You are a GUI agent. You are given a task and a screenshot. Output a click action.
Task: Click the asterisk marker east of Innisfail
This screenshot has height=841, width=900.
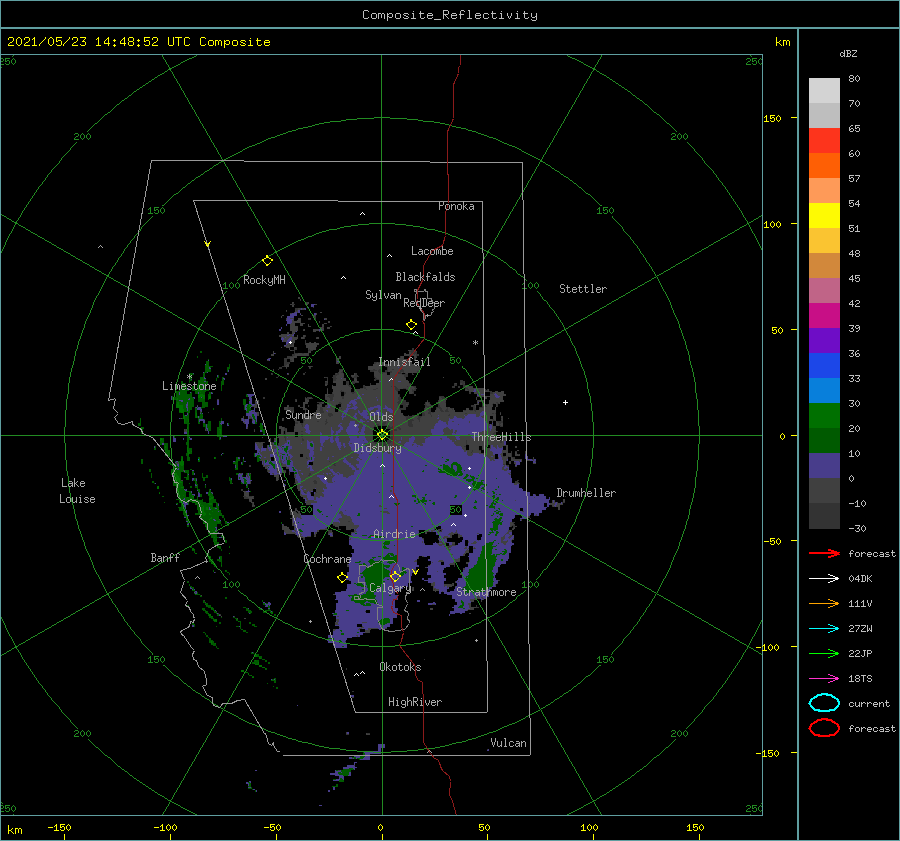tap(475, 343)
